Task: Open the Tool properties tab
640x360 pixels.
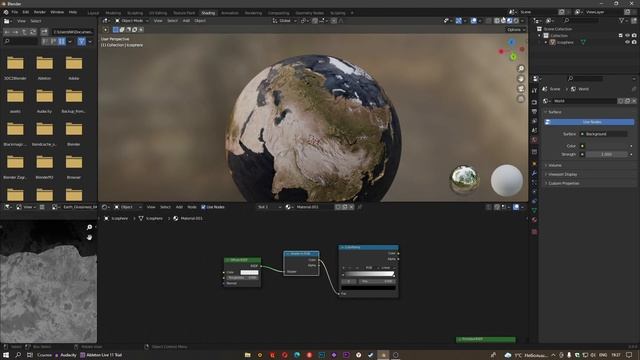Action: [x=534, y=91]
